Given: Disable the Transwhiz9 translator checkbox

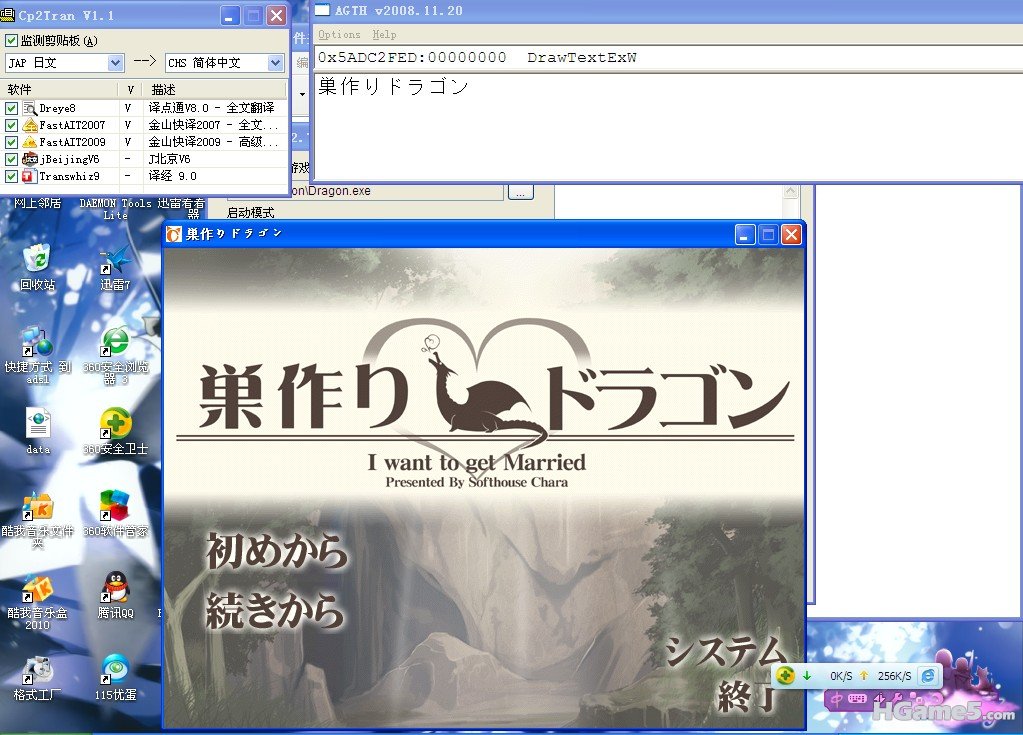Looking at the screenshot, I should [x=12, y=176].
